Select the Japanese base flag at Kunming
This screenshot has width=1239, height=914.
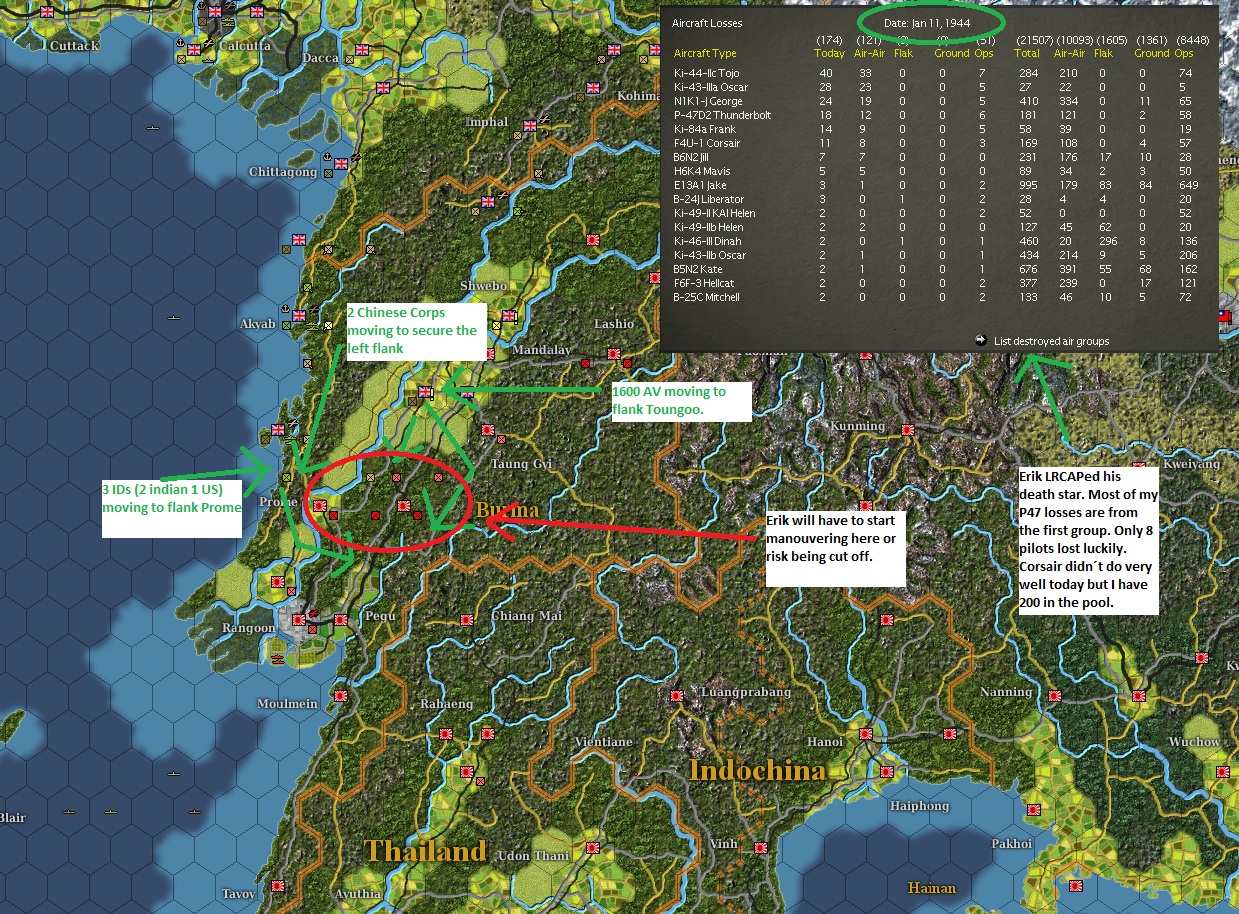909,430
